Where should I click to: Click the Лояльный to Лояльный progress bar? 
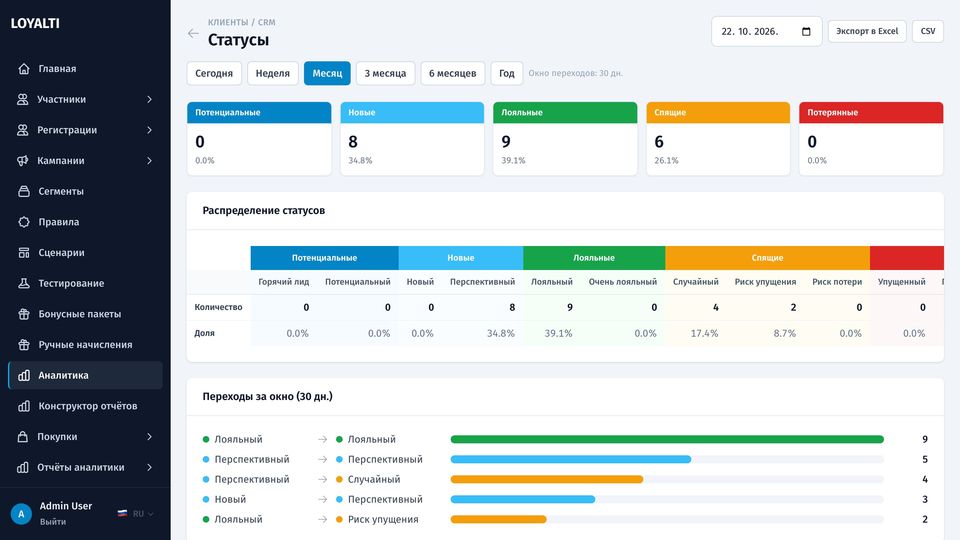coord(667,439)
